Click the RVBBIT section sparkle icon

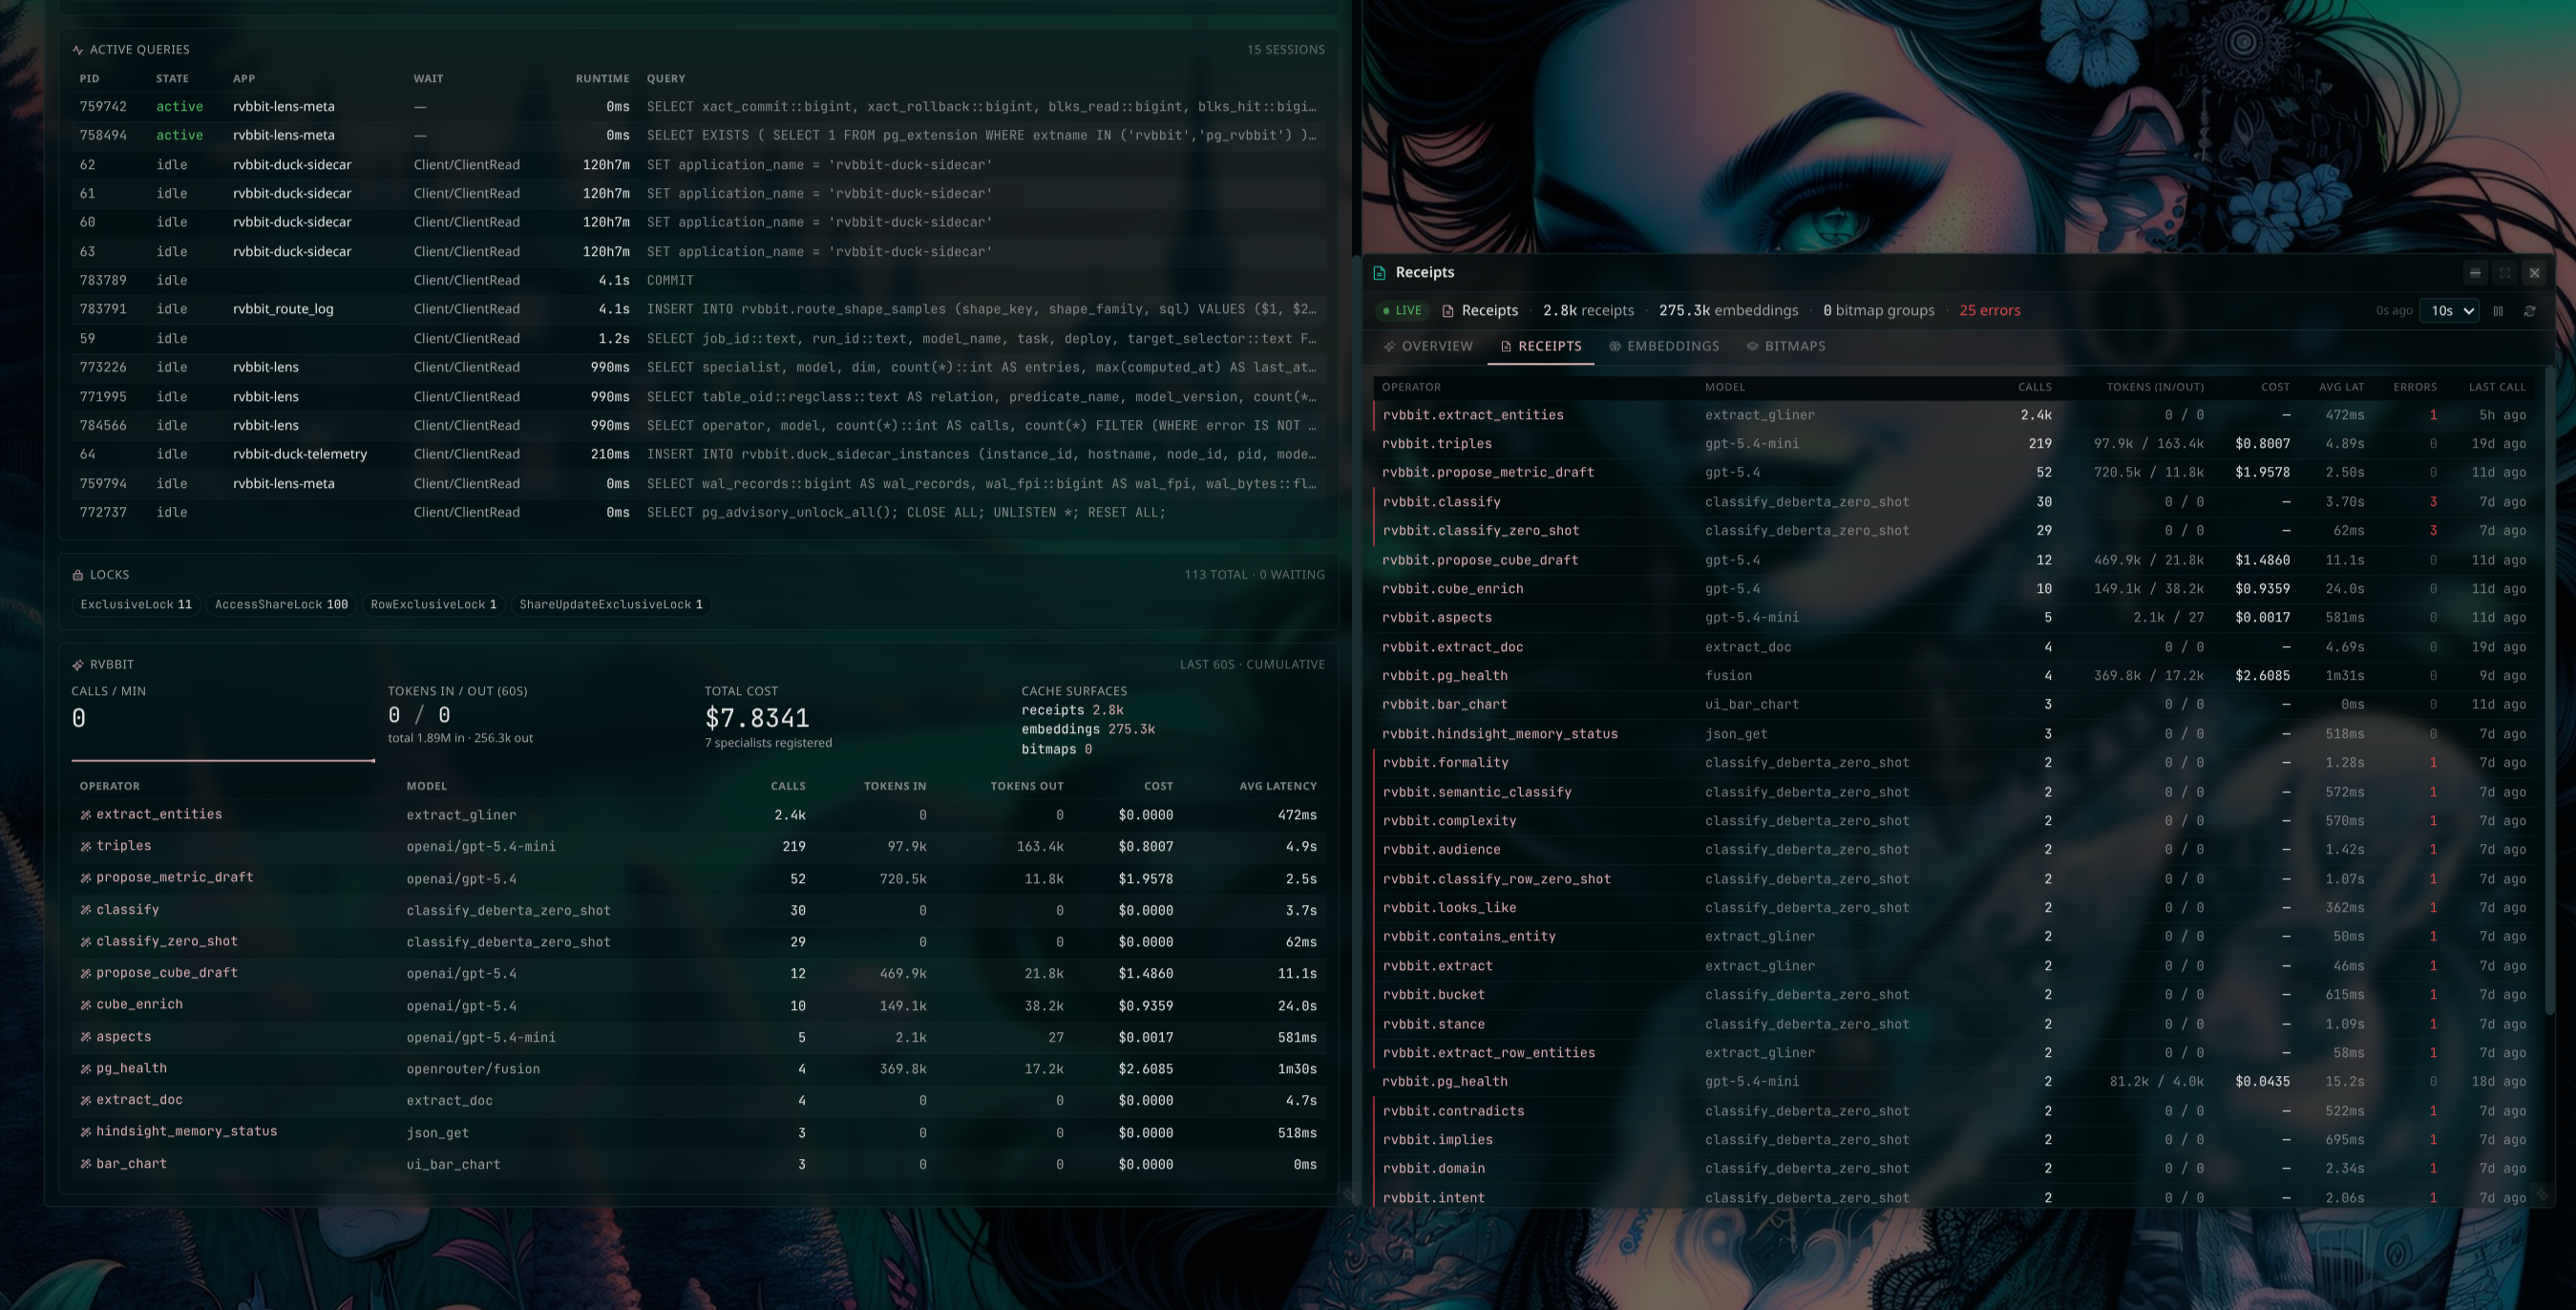(x=77, y=665)
